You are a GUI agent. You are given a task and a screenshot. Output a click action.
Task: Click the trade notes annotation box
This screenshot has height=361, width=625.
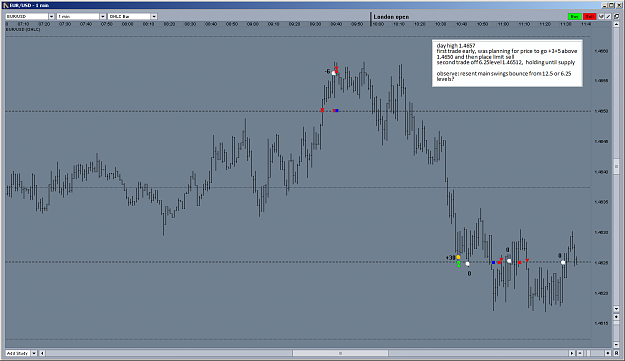click(x=507, y=63)
